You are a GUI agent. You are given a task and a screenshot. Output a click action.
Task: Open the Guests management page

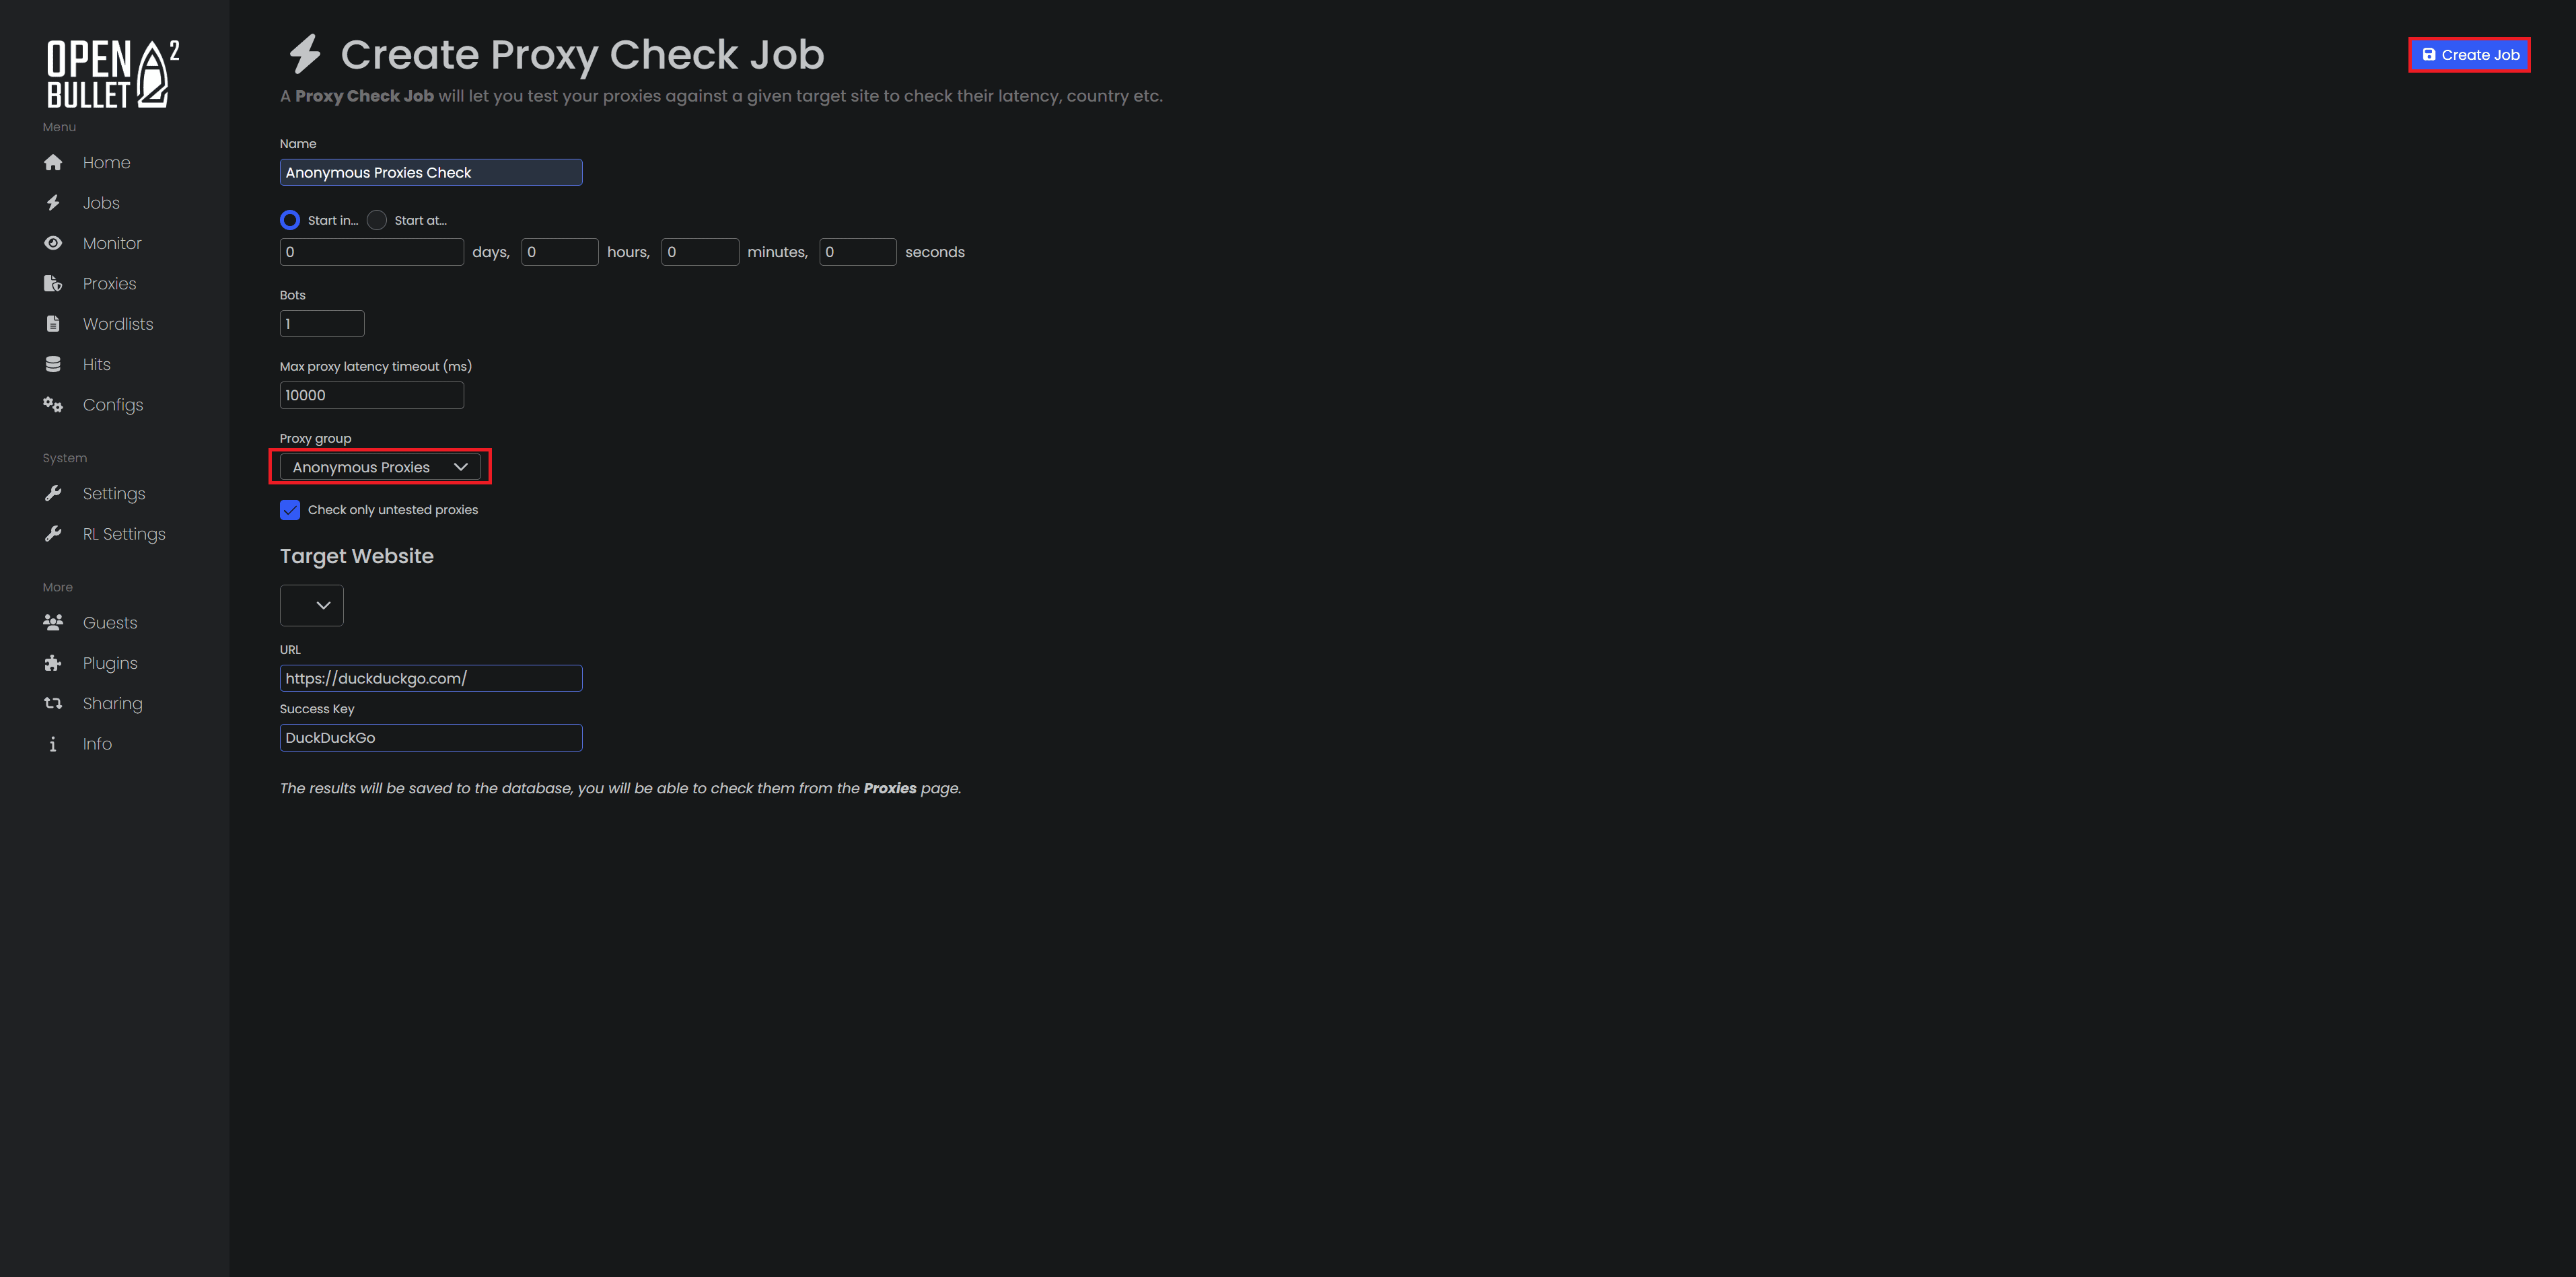click(109, 622)
